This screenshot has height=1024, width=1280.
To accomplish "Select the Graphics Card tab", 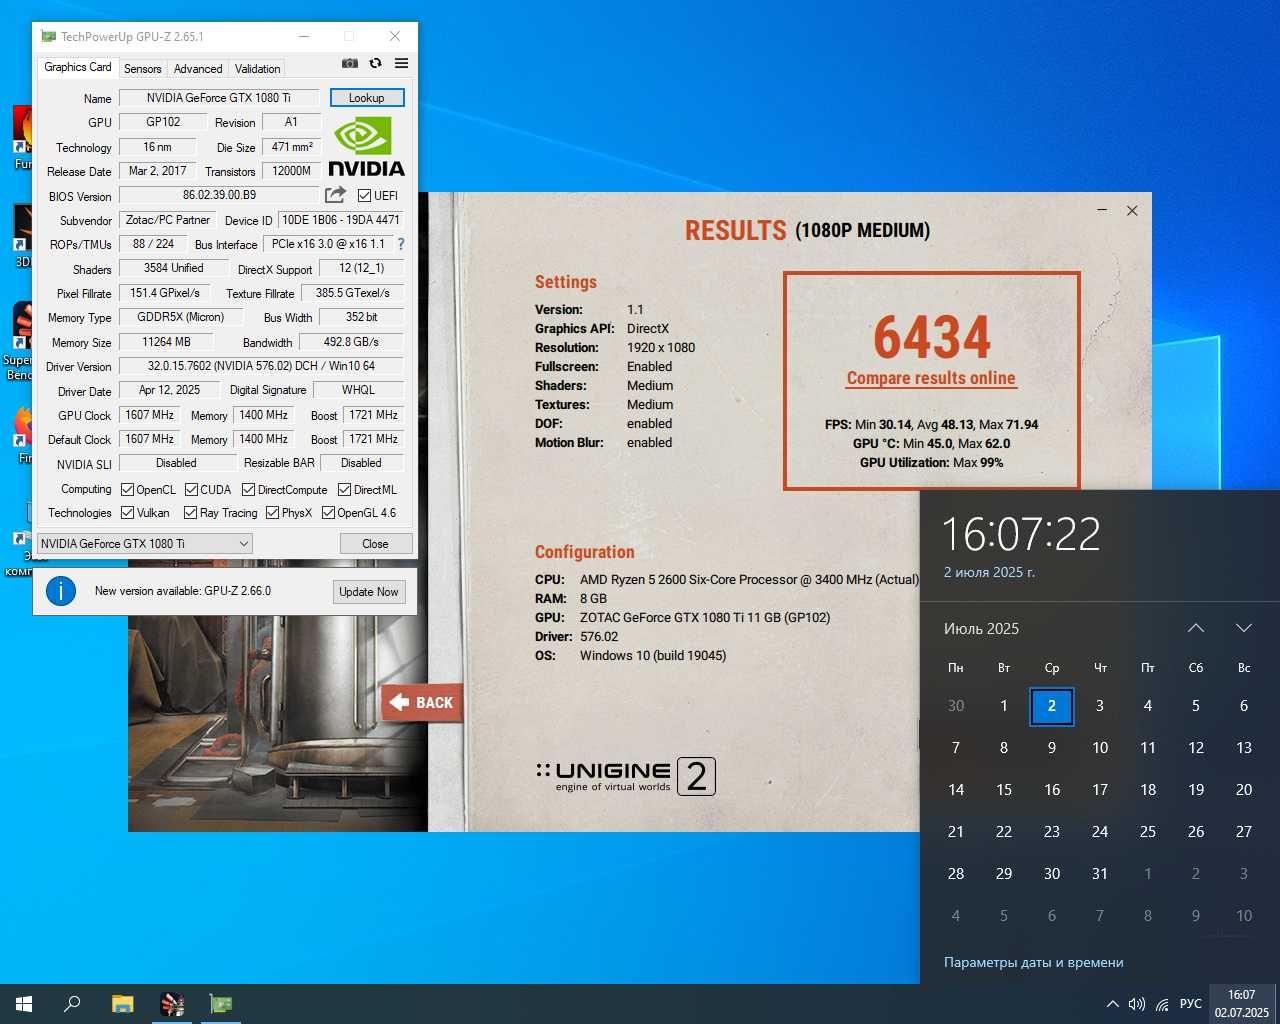I will [x=77, y=67].
